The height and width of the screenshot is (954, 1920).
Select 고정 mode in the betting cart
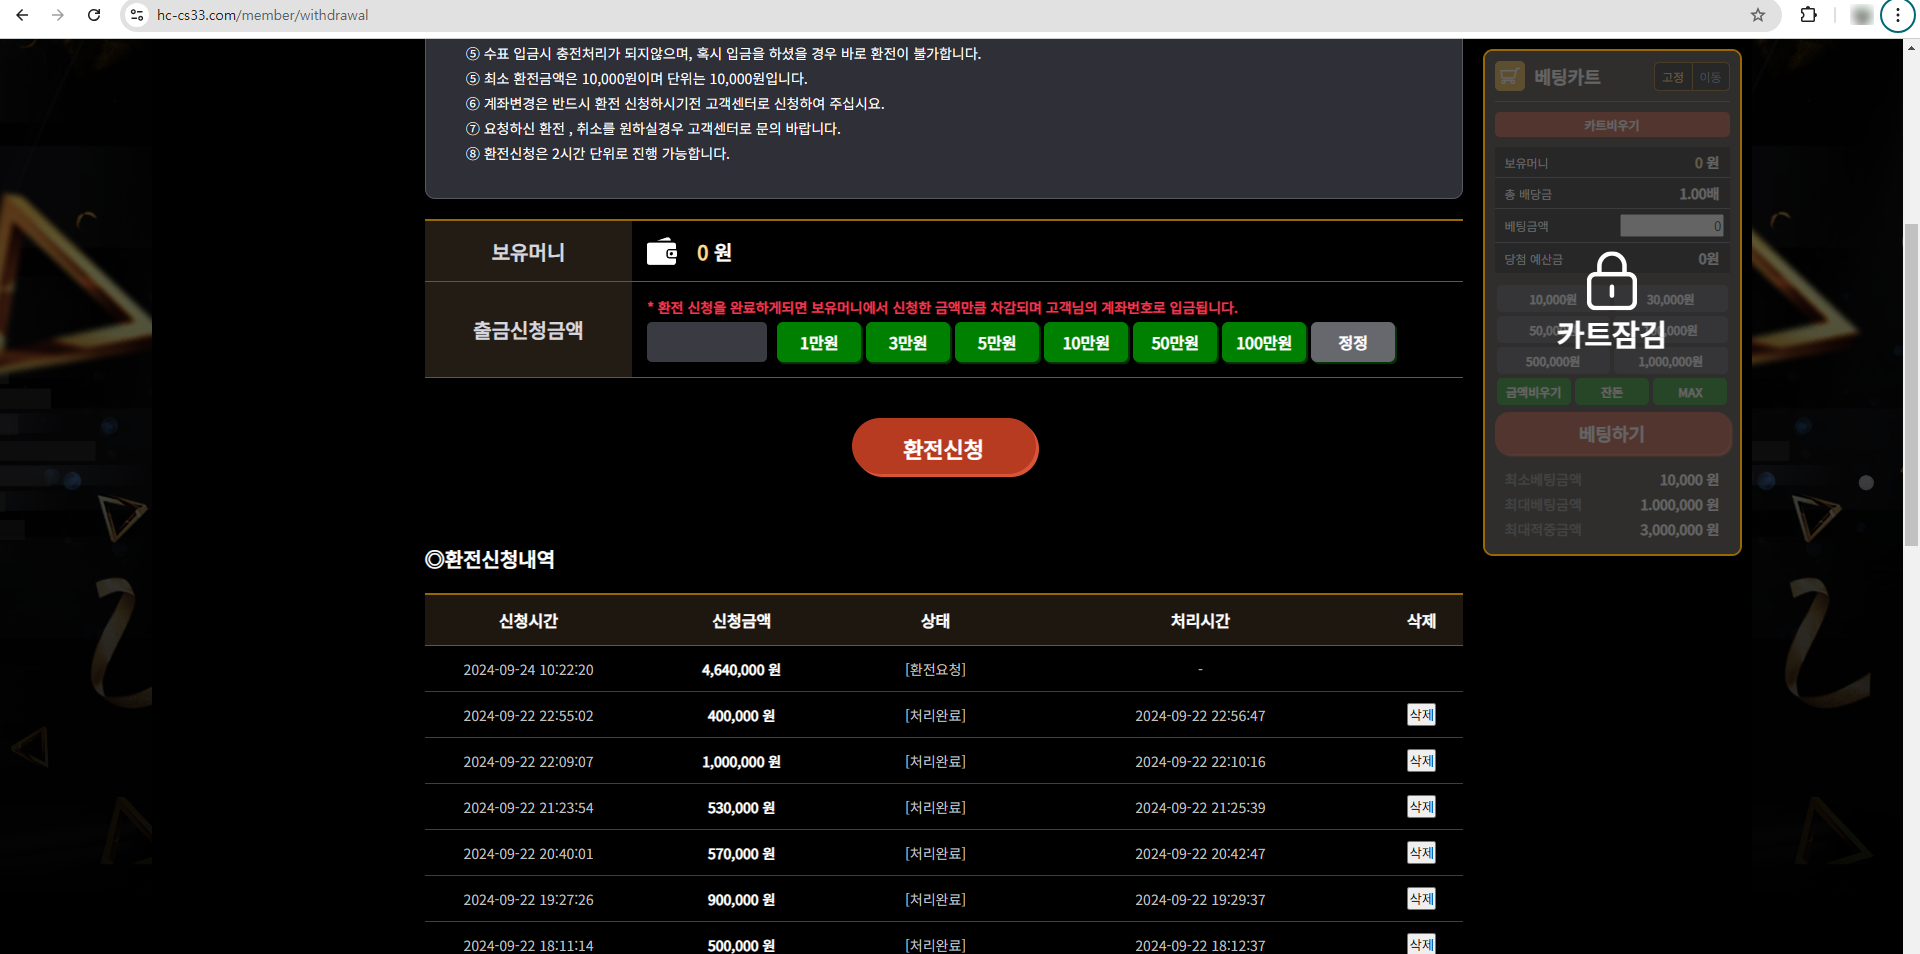tap(1673, 77)
